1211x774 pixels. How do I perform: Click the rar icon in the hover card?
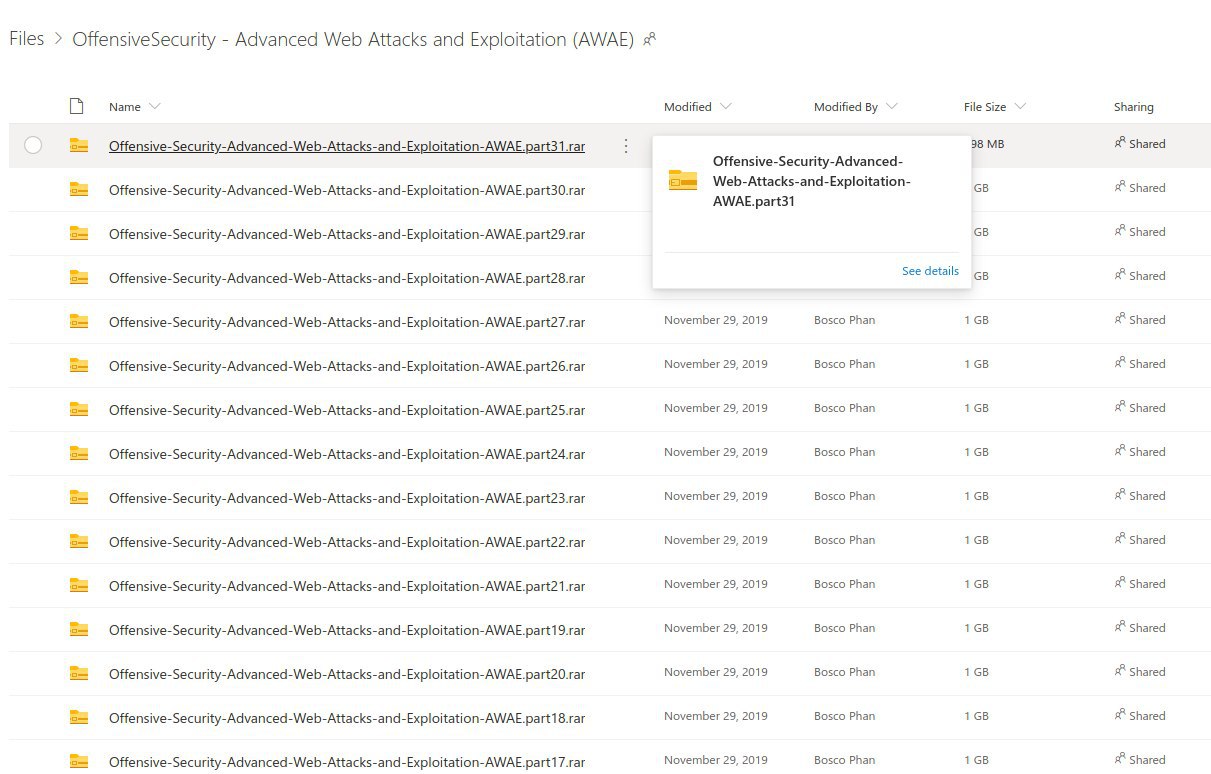coord(683,180)
